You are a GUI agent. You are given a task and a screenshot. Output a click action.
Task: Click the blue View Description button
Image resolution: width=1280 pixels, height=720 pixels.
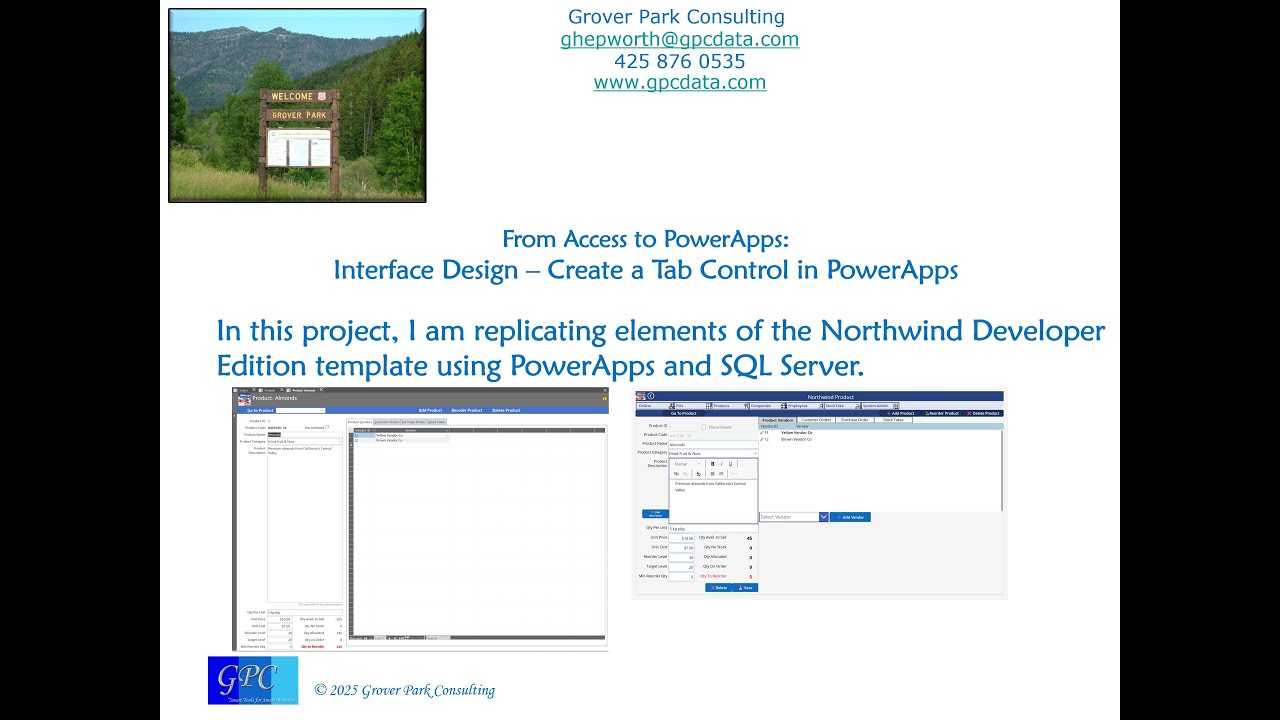click(x=655, y=514)
